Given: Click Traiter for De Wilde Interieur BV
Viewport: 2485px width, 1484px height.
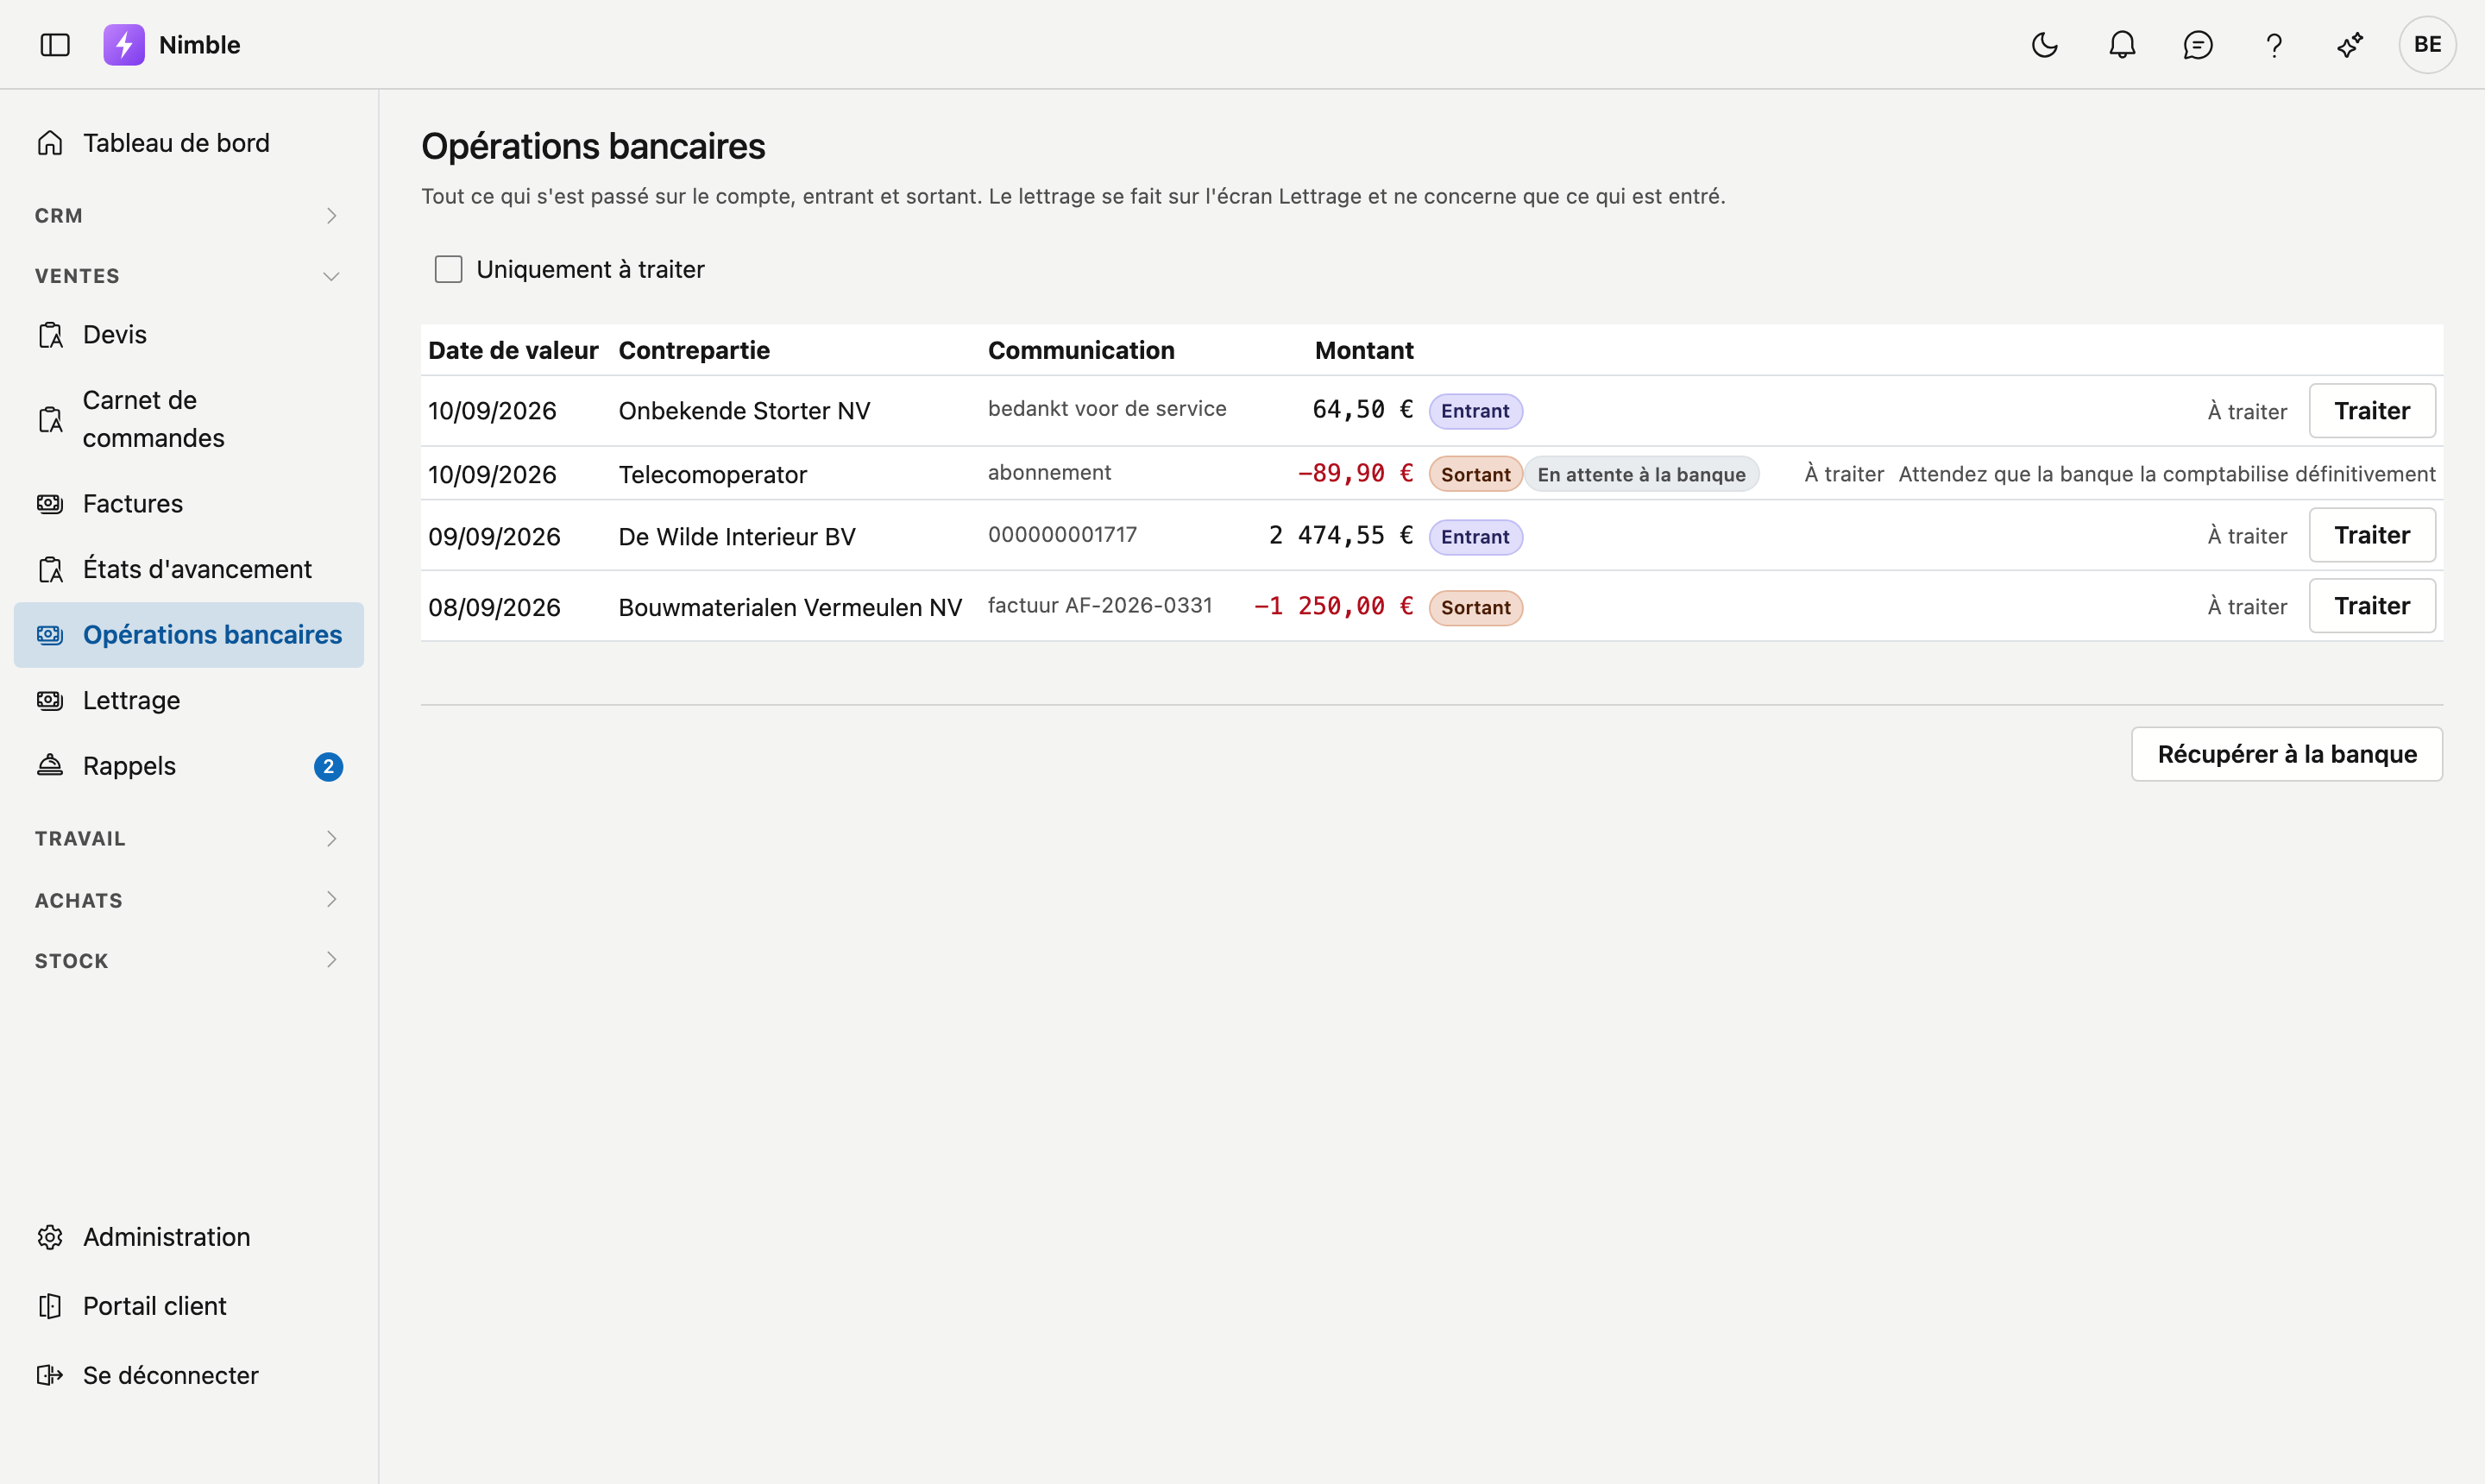Looking at the screenshot, I should (2371, 535).
